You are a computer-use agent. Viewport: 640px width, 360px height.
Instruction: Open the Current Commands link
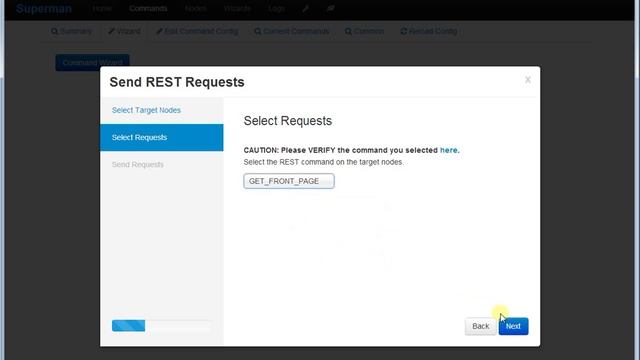pyautogui.click(x=291, y=31)
